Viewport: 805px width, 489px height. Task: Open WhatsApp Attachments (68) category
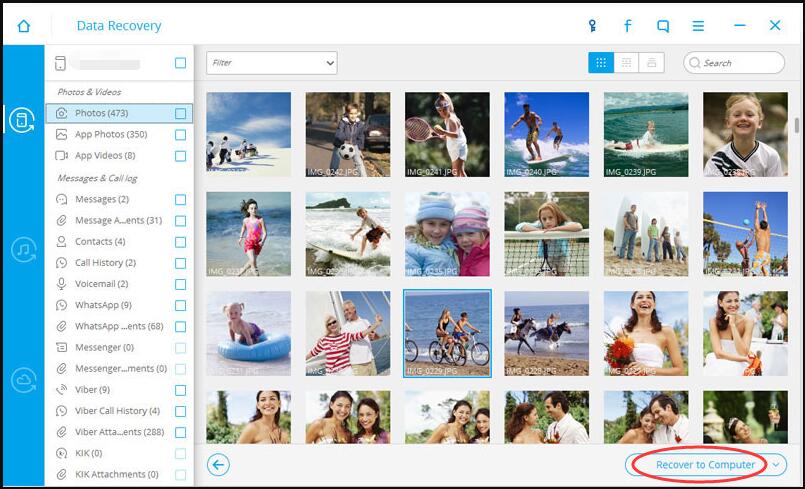point(119,326)
